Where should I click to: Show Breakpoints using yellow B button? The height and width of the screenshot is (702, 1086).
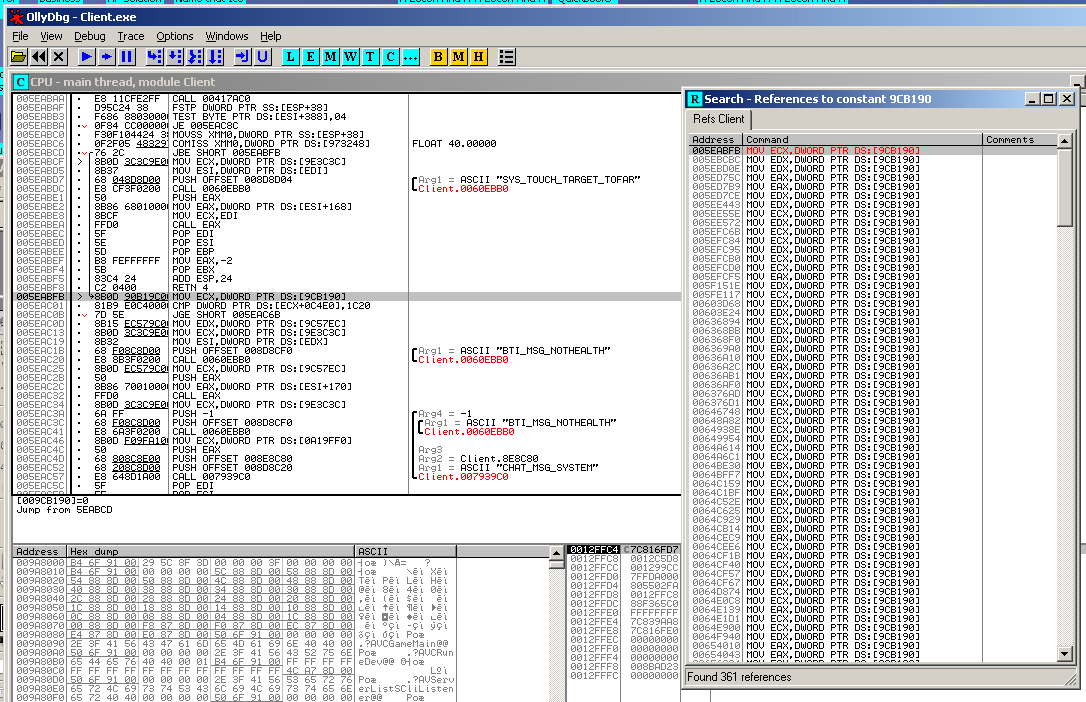(x=438, y=57)
